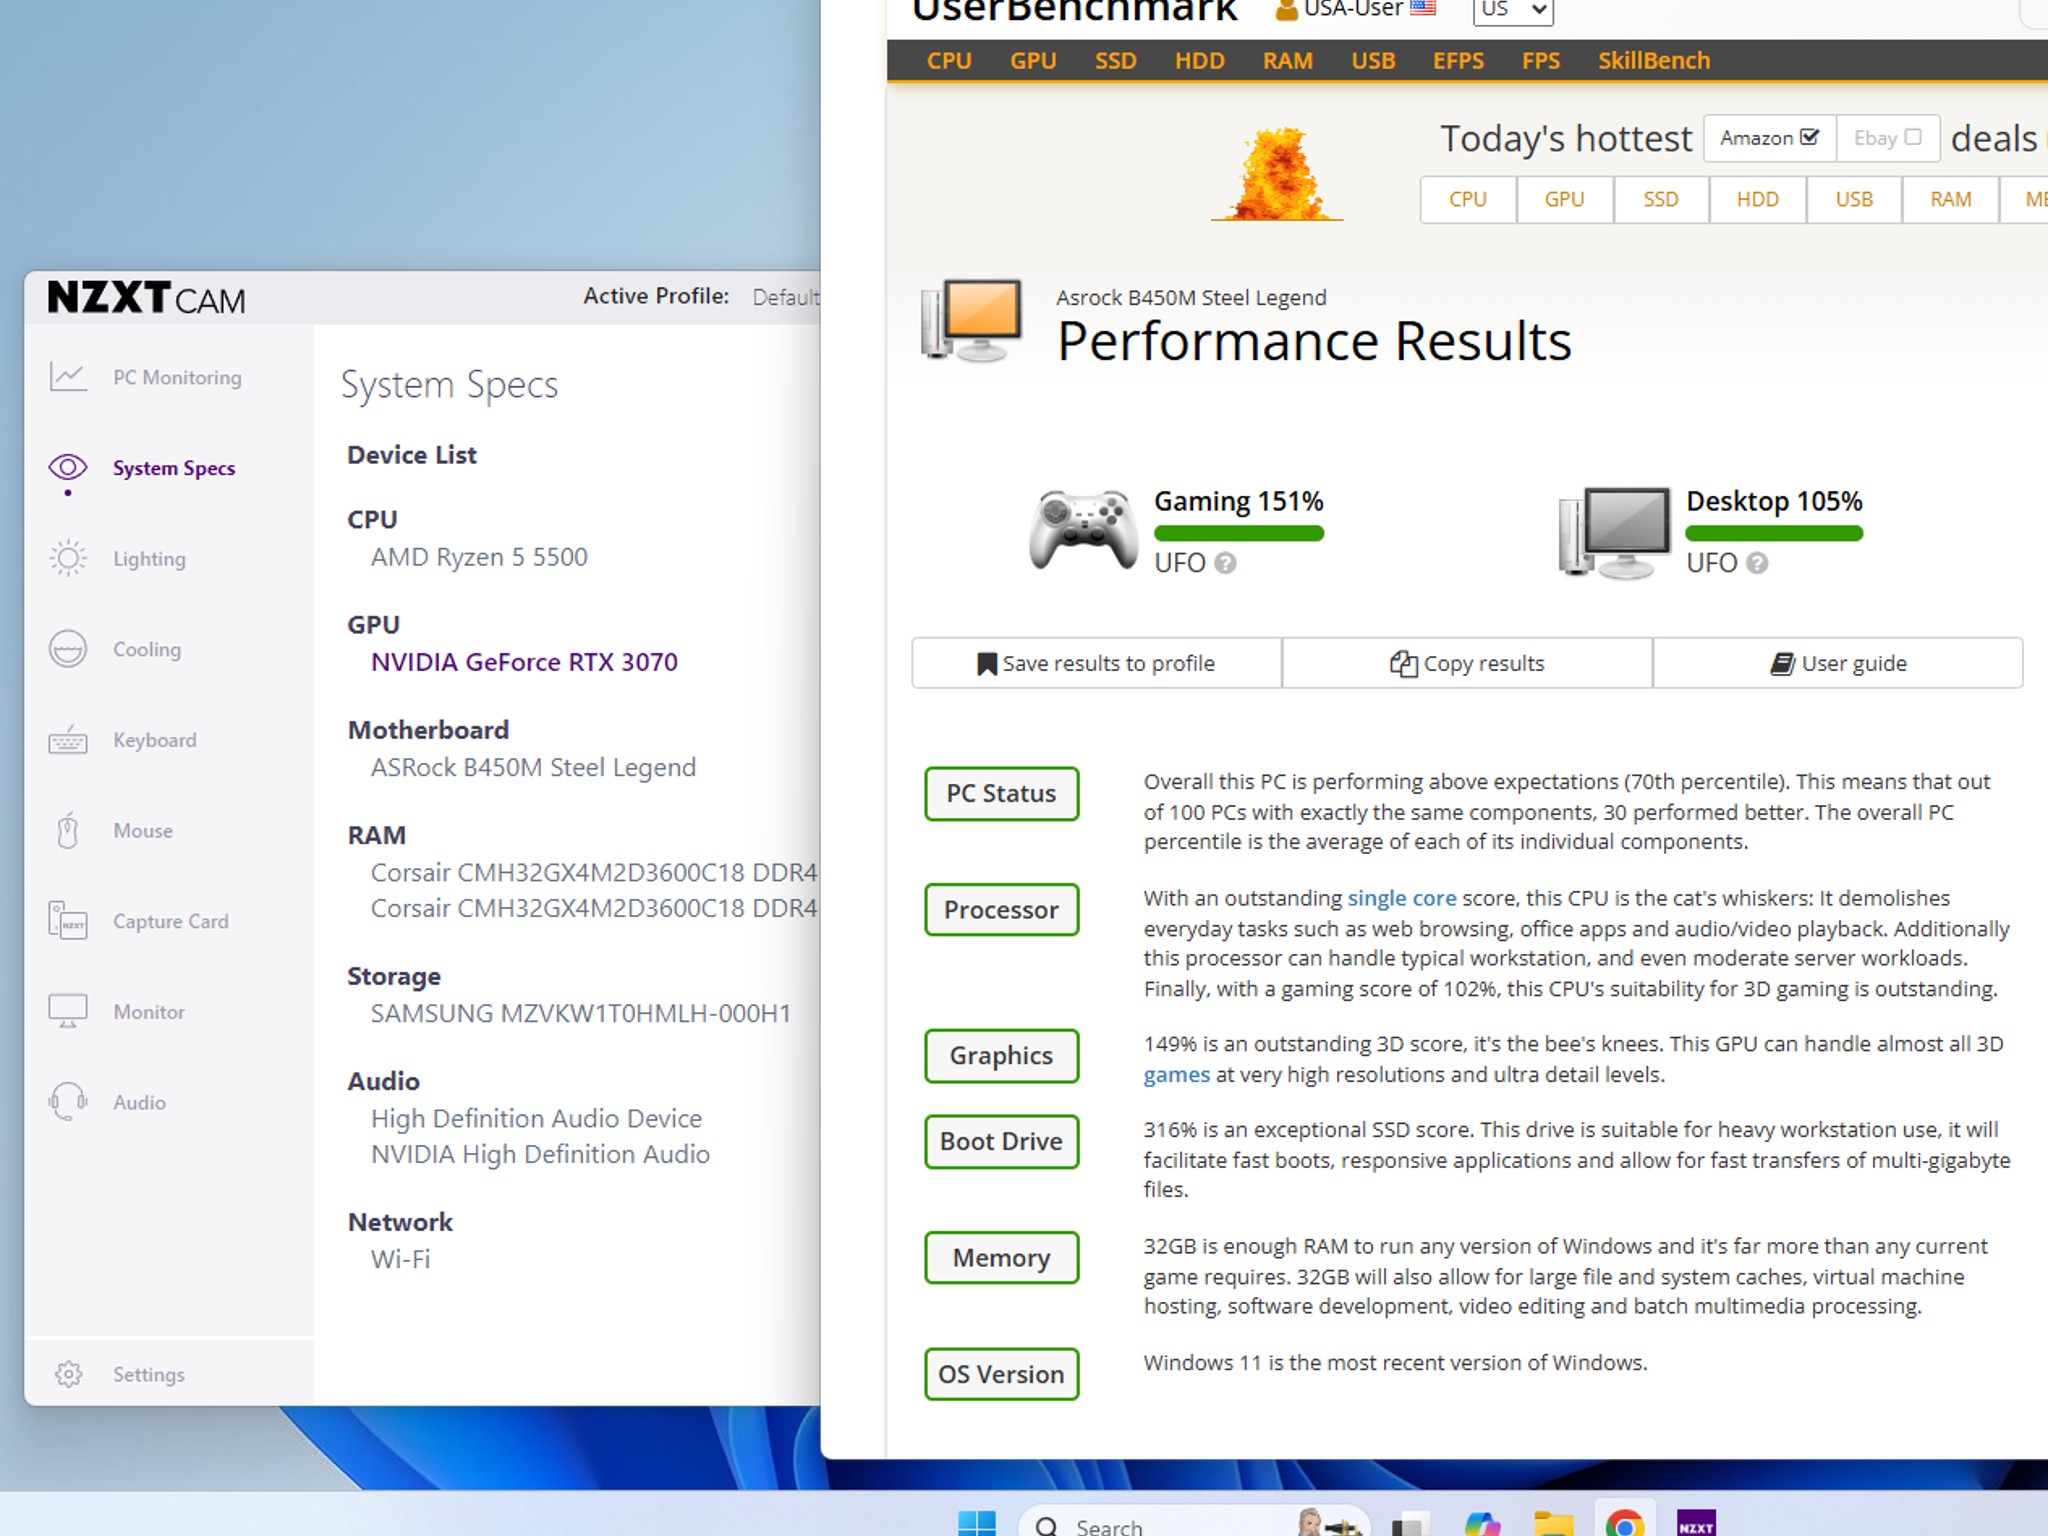Open the HDD tab in UserBenchmark nav
The width and height of the screenshot is (2048, 1536).
pyautogui.click(x=1199, y=61)
